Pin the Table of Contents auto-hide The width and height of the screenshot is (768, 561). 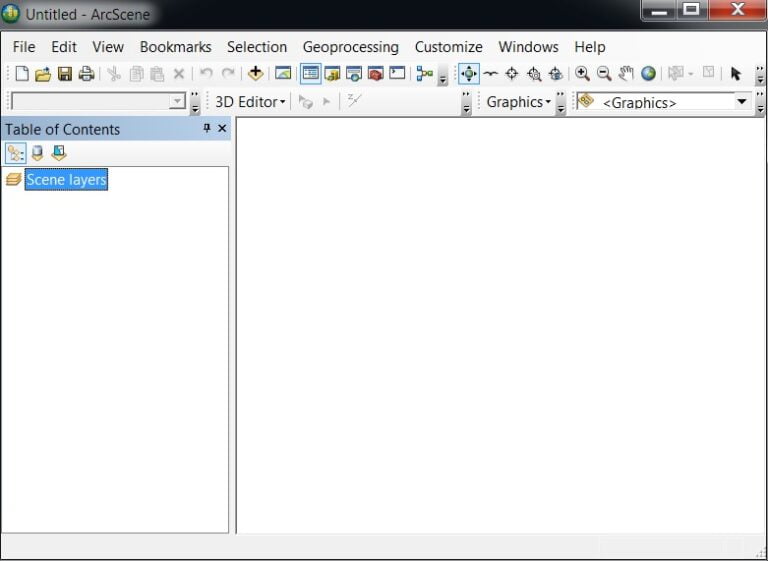click(x=207, y=129)
